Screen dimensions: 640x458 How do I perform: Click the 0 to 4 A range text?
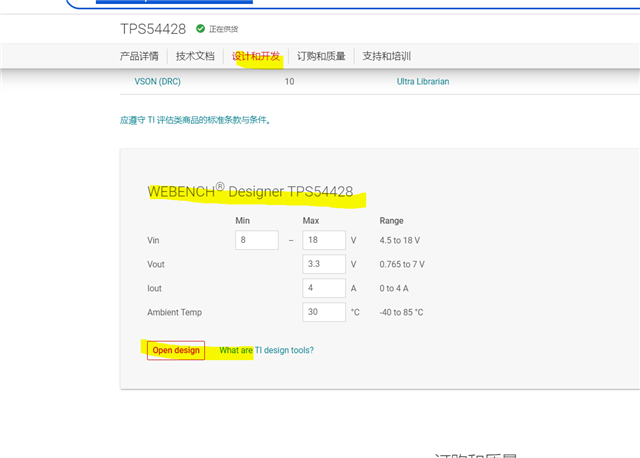(394, 288)
